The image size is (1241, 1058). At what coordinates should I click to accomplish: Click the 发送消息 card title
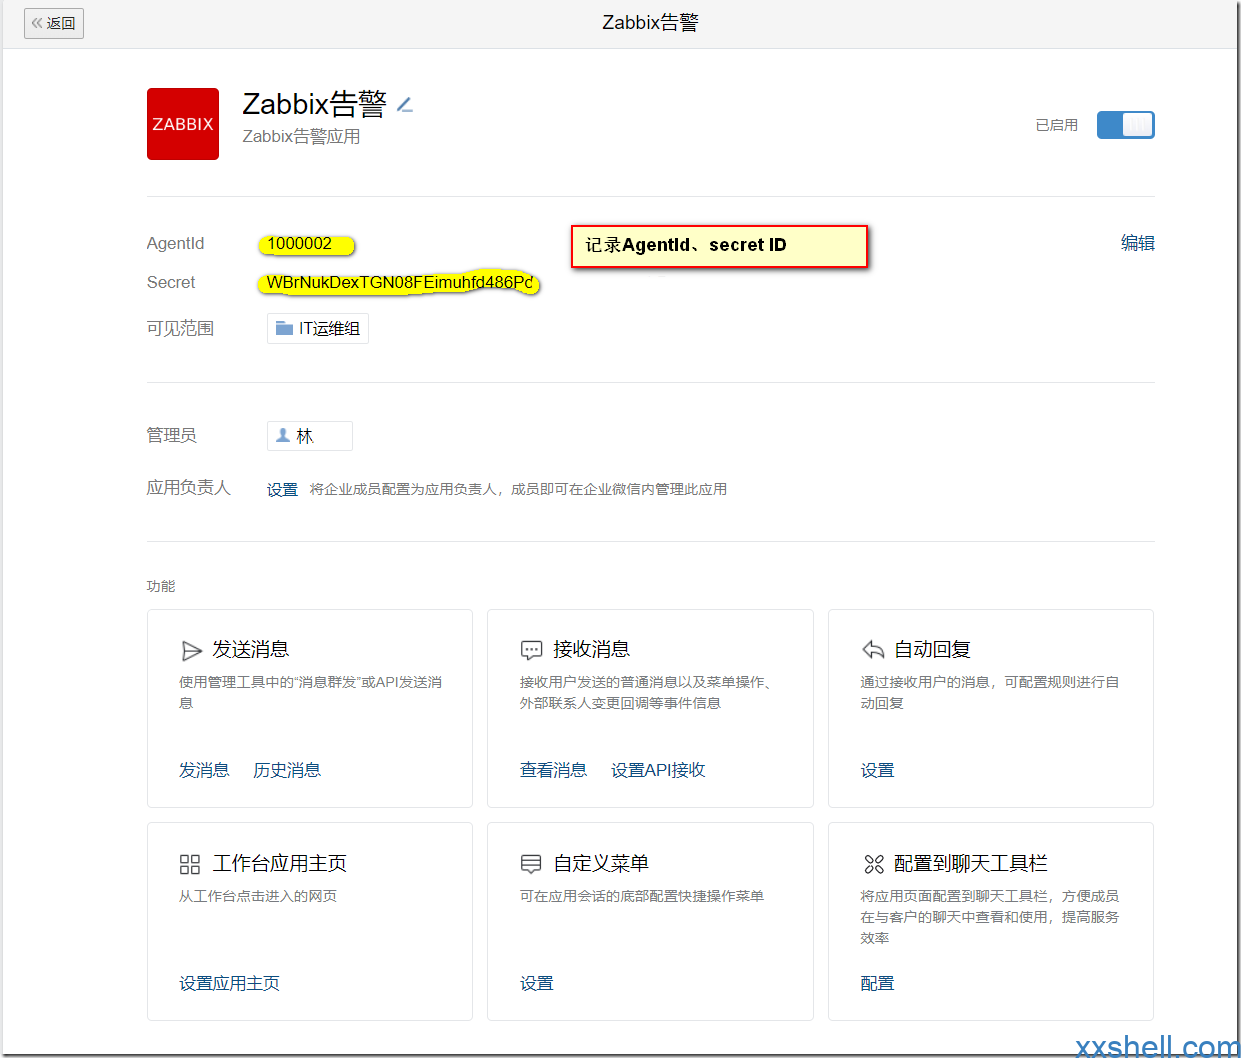tap(251, 650)
